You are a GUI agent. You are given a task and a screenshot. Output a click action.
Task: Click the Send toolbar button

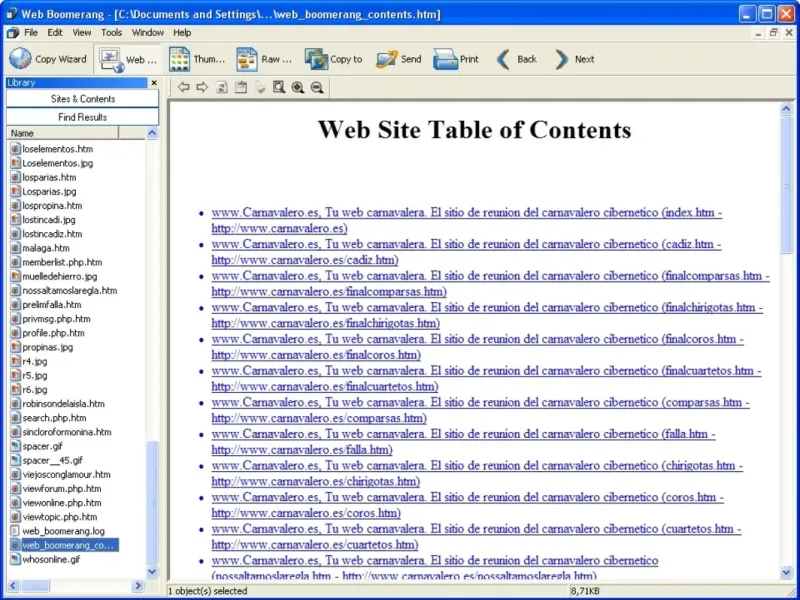[399, 59]
